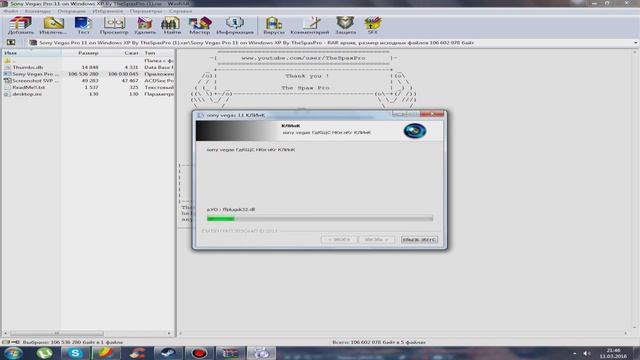
Task: Click the installer's blue lens logo
Action: tap(415, 131)
